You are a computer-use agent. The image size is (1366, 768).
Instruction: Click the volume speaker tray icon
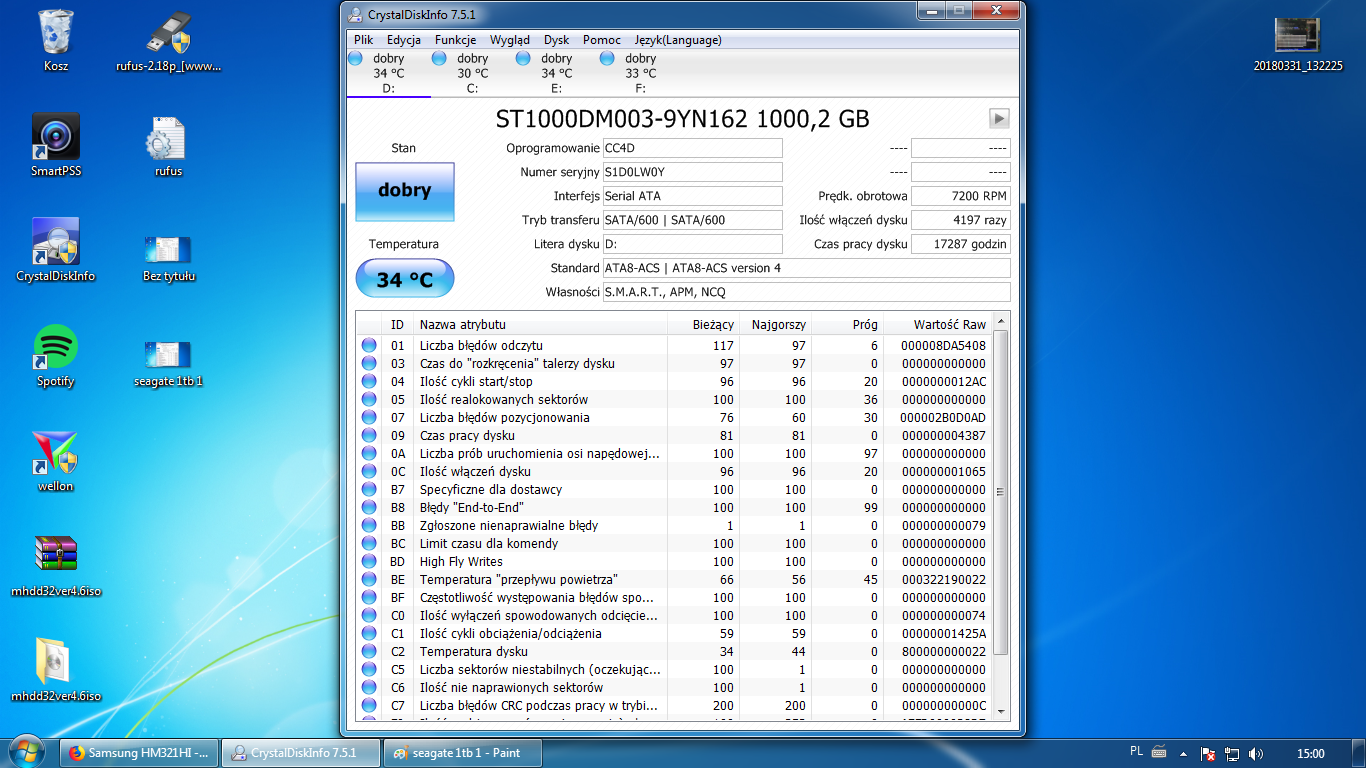pyautogui.click(x=1256, y=753)
